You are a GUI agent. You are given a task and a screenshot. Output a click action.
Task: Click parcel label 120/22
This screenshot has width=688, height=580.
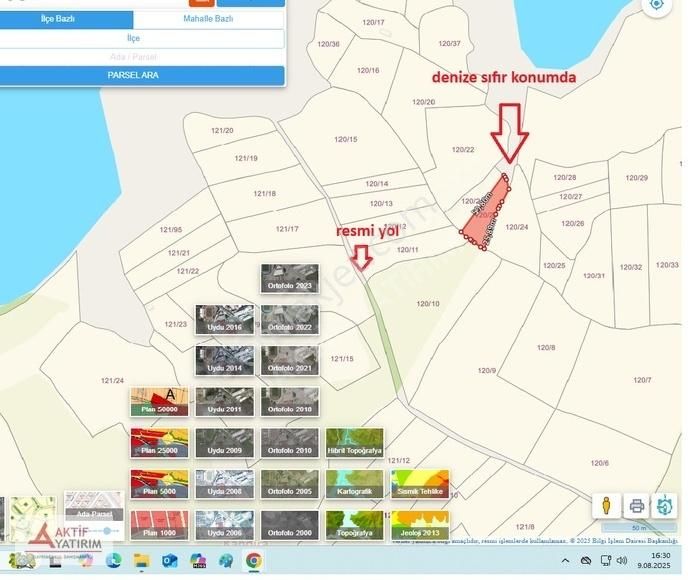(x=463, y=150)
